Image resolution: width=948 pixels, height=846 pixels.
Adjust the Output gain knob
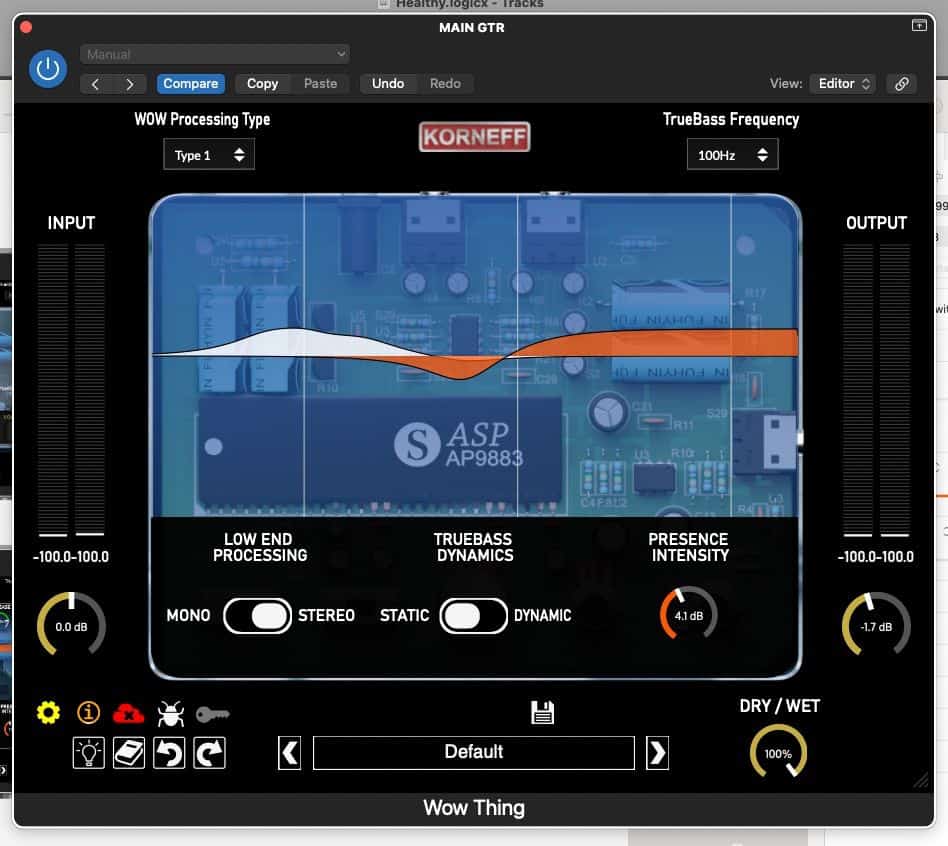click(876, 626)
